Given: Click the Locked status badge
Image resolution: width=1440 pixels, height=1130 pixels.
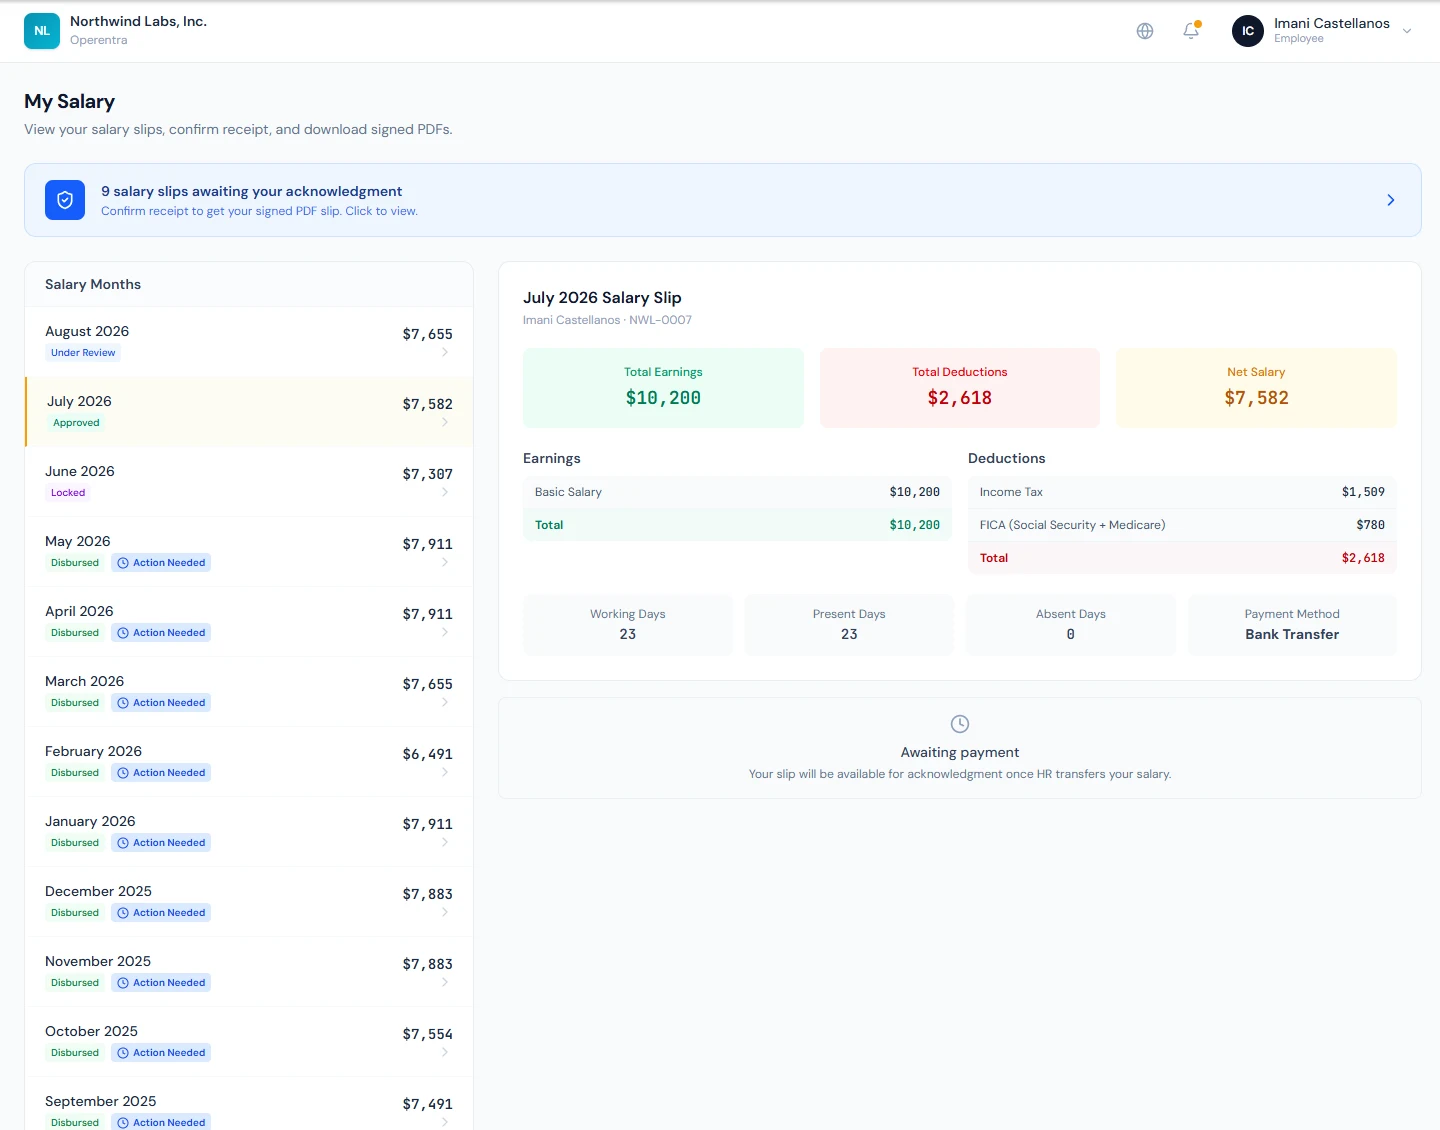Looking at the screenshot, I should click(x=68, y=493).
